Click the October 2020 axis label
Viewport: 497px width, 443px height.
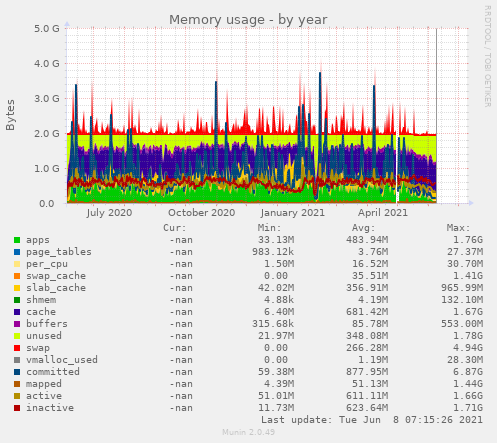tap(202, 213)
